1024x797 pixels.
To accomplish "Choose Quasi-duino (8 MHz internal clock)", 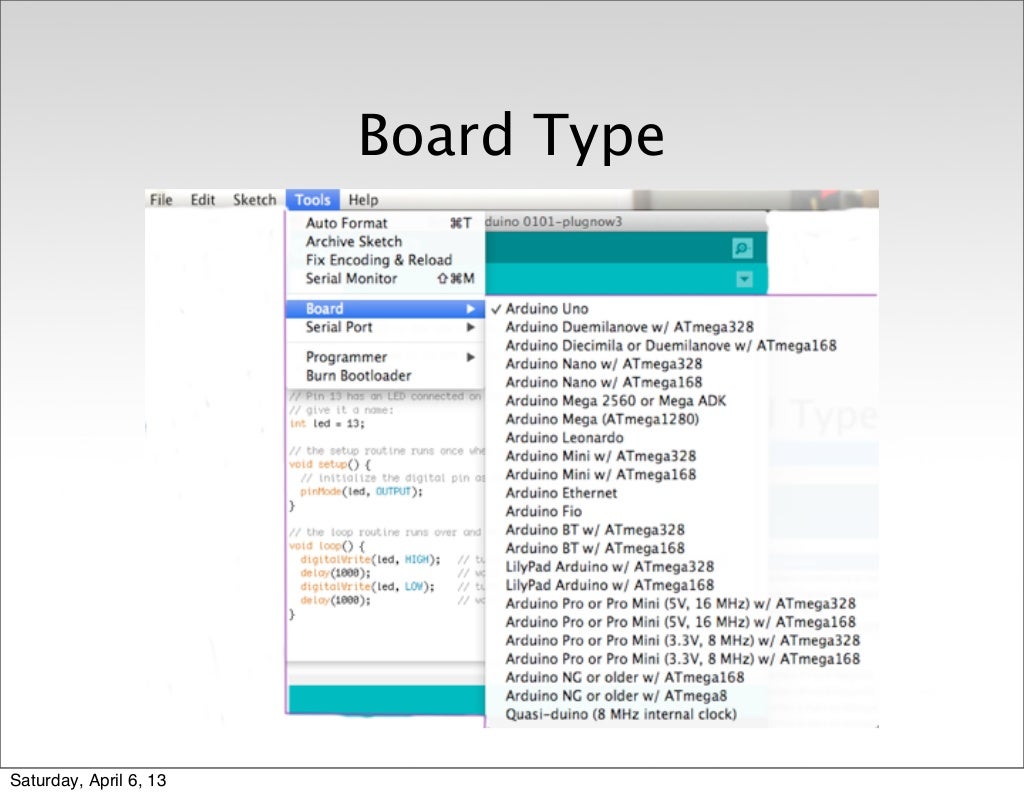I will pyautogui.click(x=681, y=715).
